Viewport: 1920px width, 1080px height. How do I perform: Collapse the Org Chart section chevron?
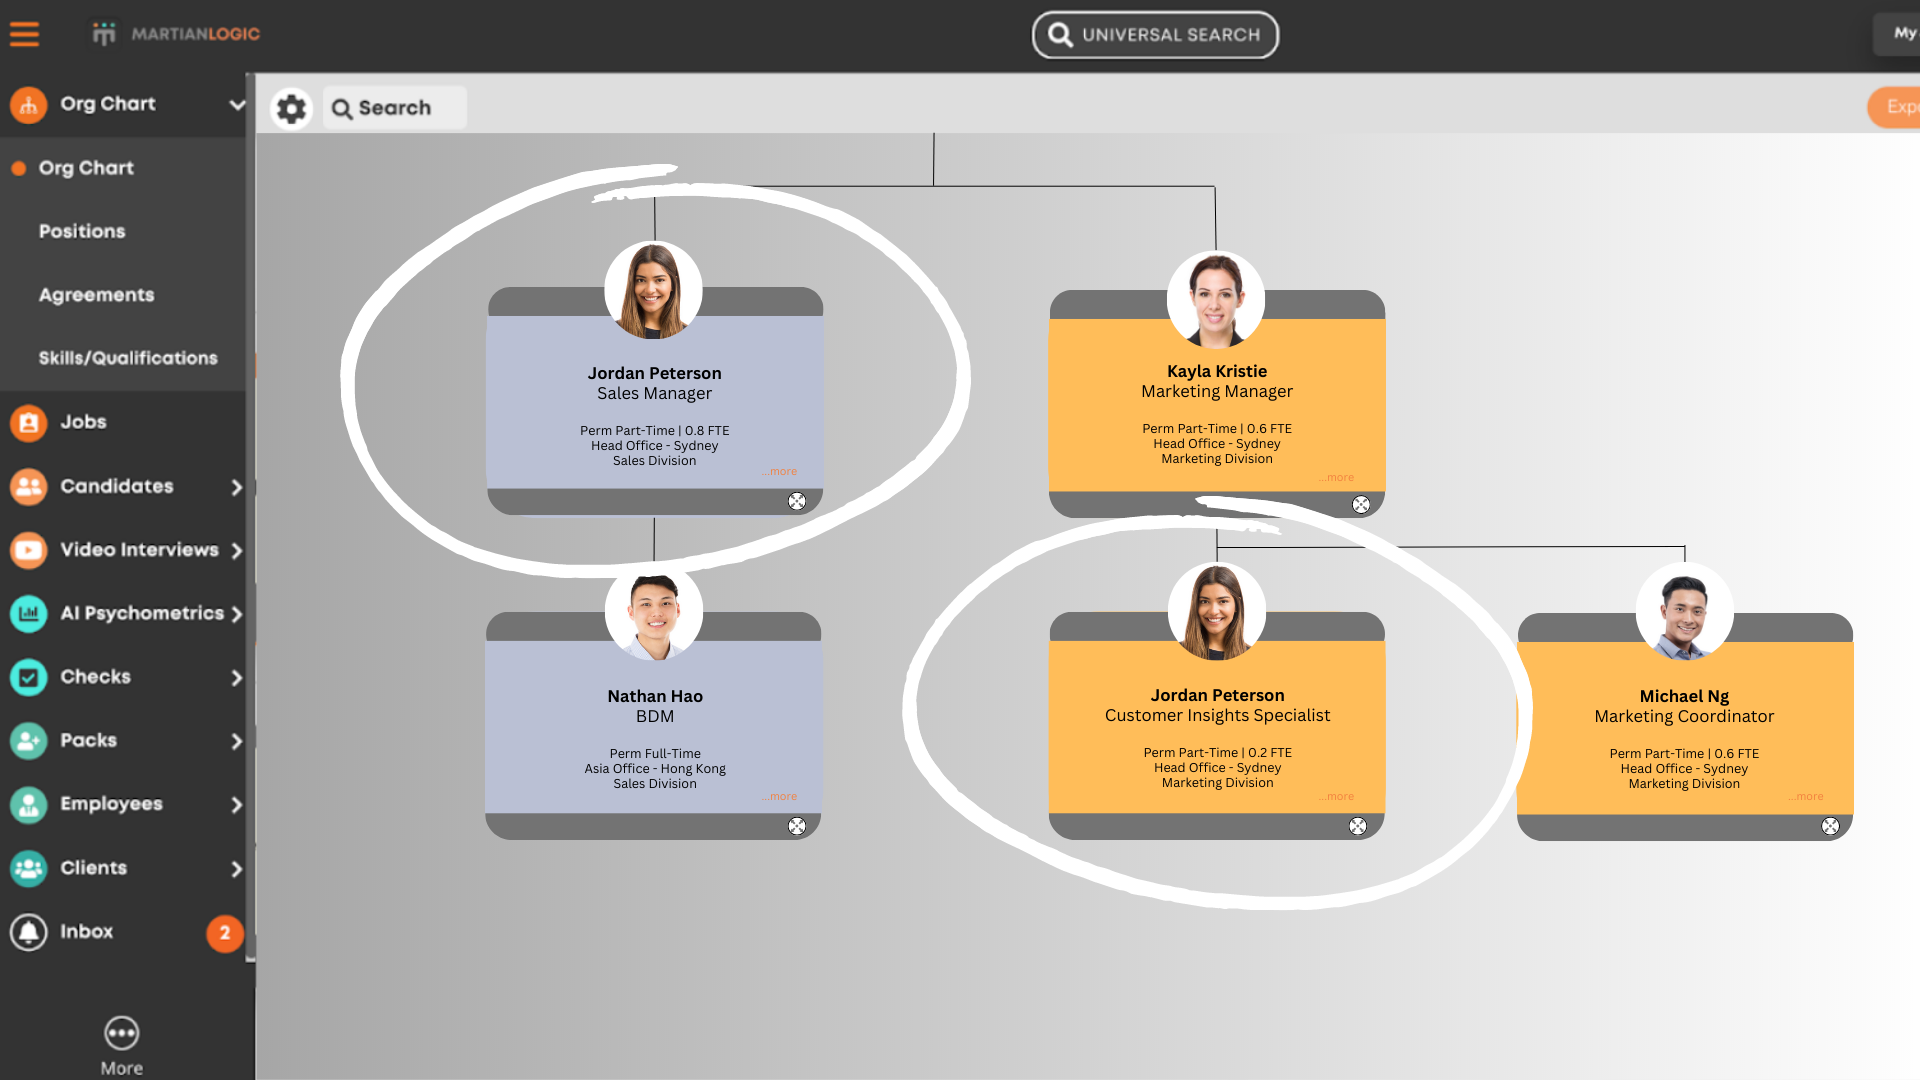pos(237,105)
